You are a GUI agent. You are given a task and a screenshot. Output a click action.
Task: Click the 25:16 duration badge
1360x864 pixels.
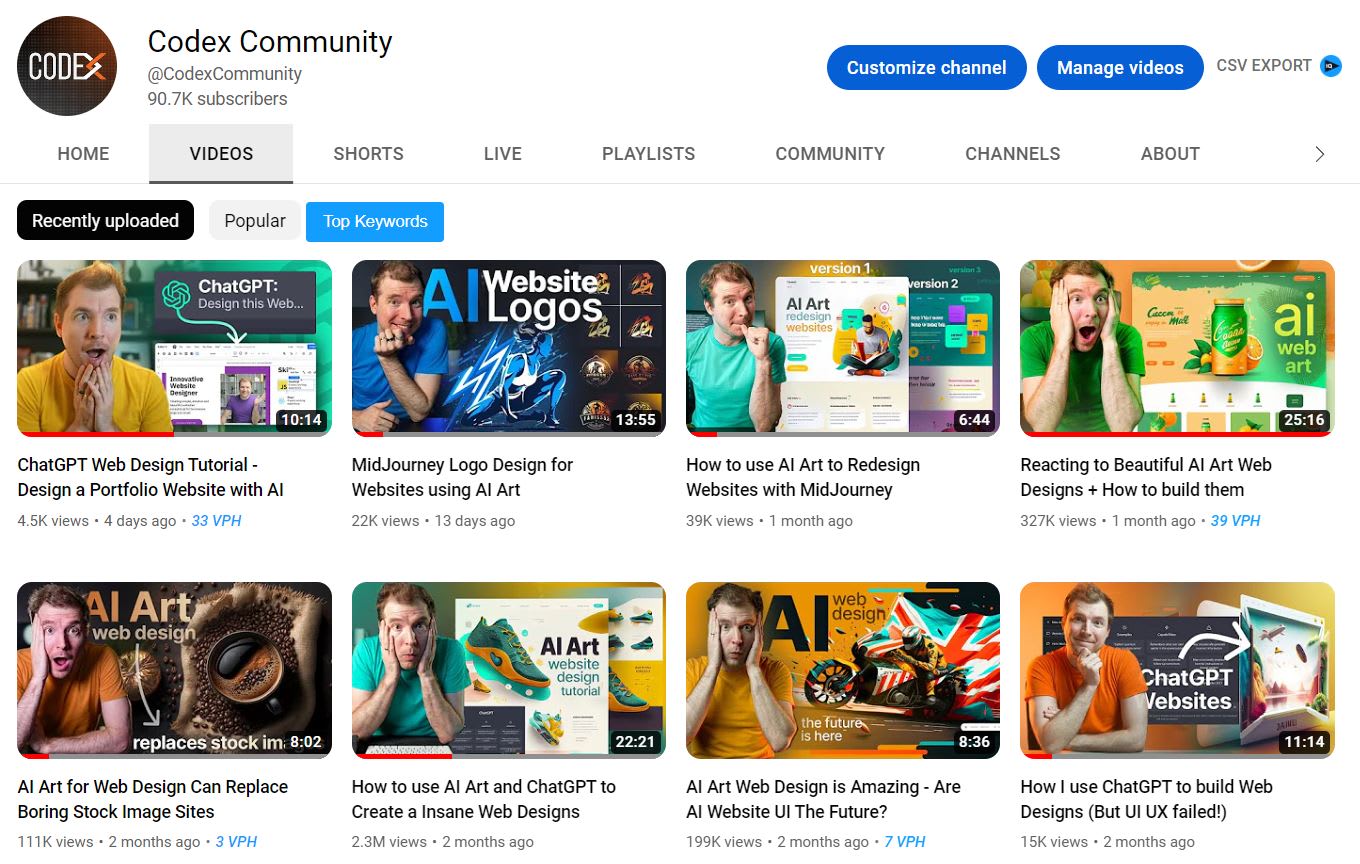click(1304, 420)
